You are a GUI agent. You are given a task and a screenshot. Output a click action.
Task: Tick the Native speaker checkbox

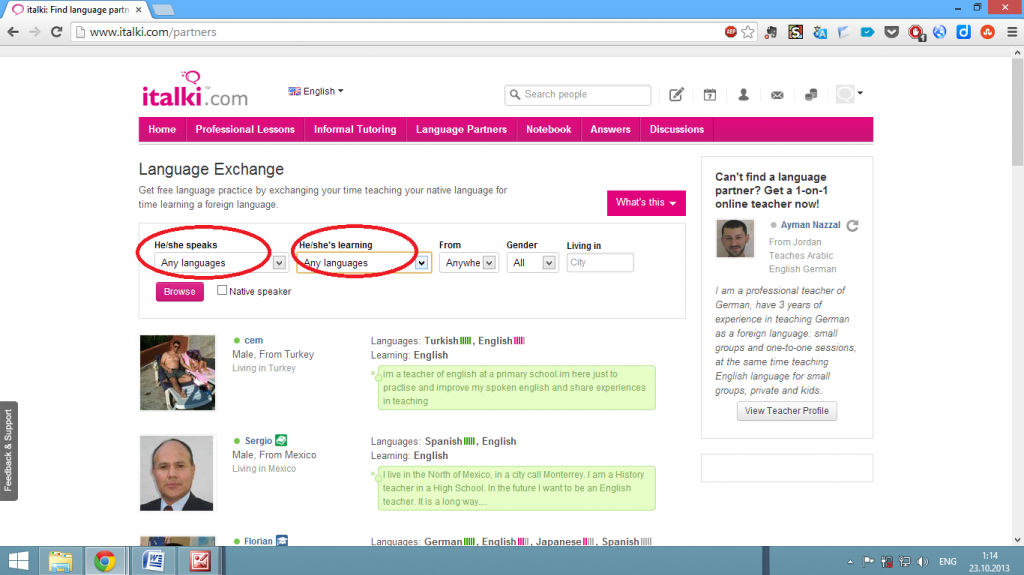tap(222, 290)
